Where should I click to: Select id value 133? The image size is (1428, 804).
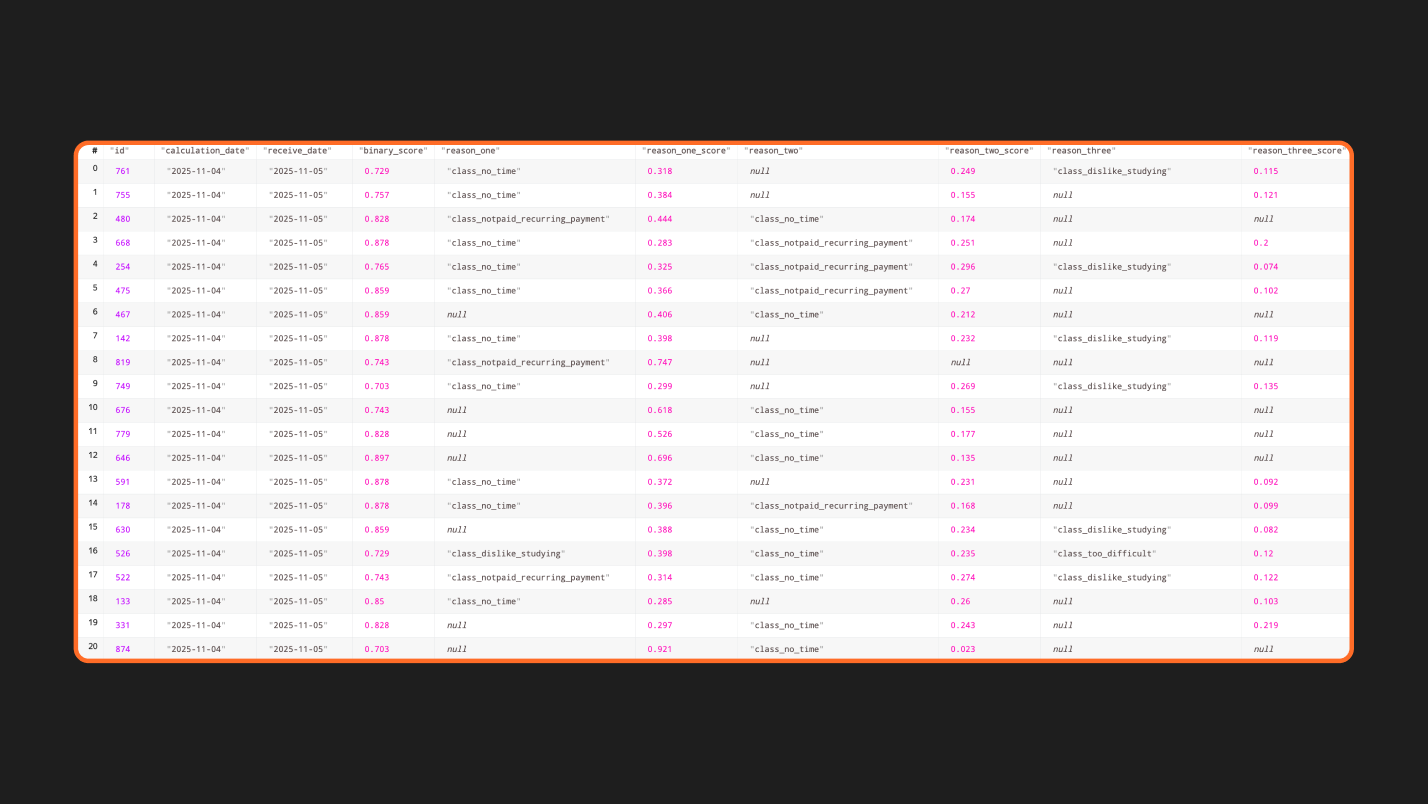click(122, 602)
